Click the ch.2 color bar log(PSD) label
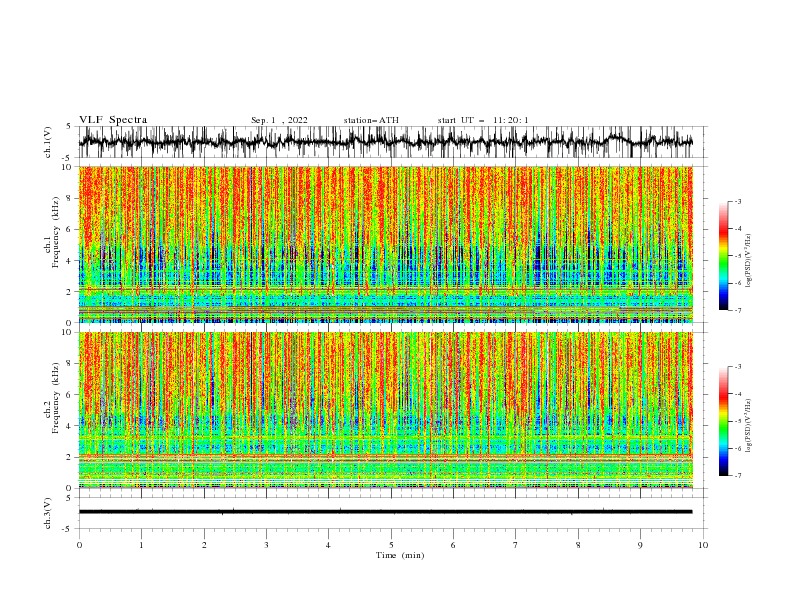Image resolution: width=792 pixels, height=612 pixels. coord(748,425)
